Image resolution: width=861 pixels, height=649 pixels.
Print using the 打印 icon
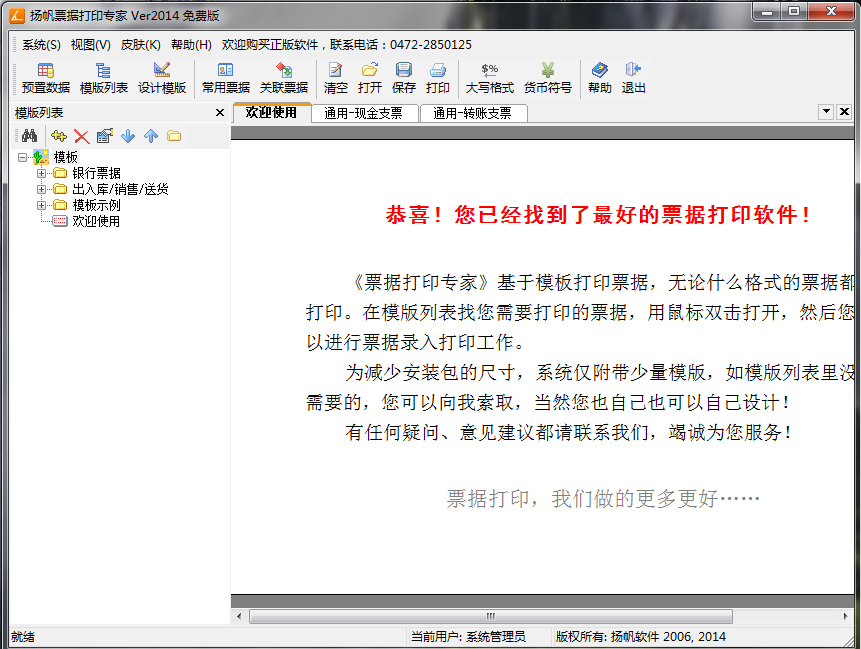(x=438, y=78)
